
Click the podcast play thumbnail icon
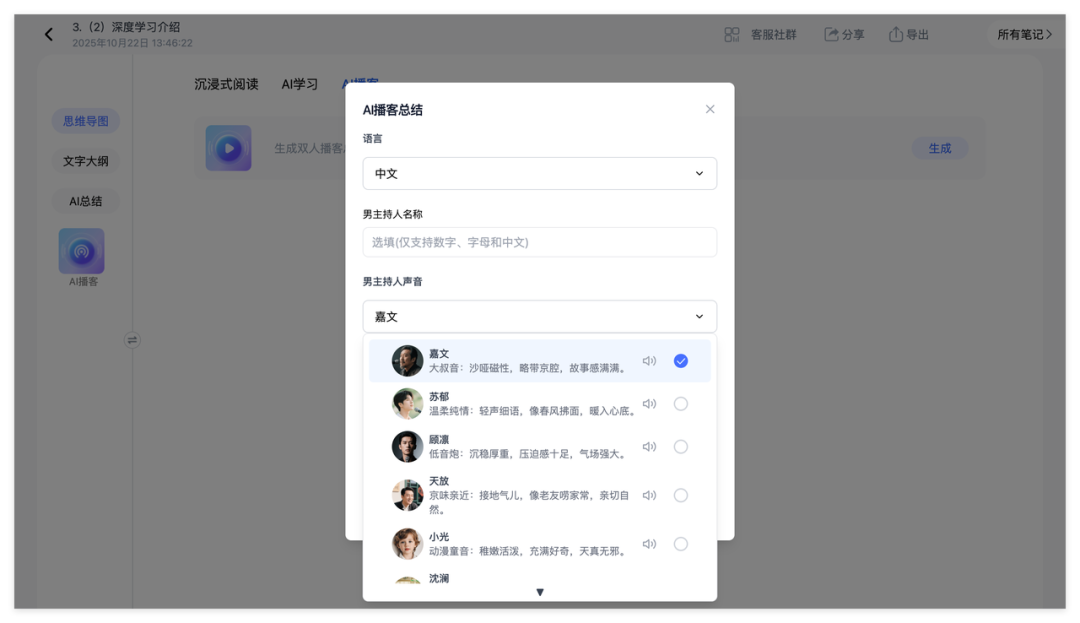[x=228, y=147]
